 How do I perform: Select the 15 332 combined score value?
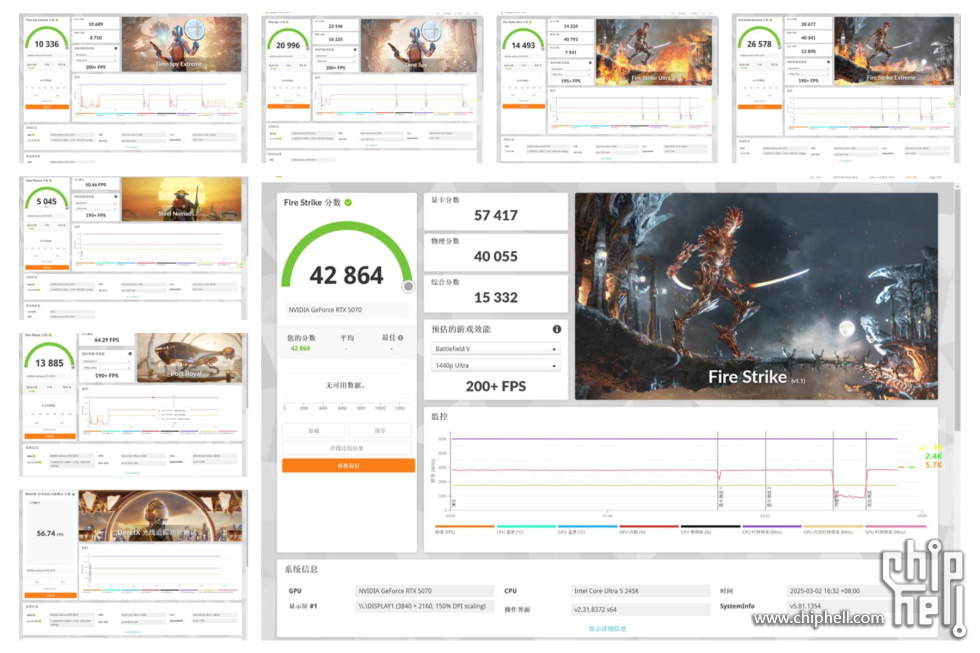496,298
